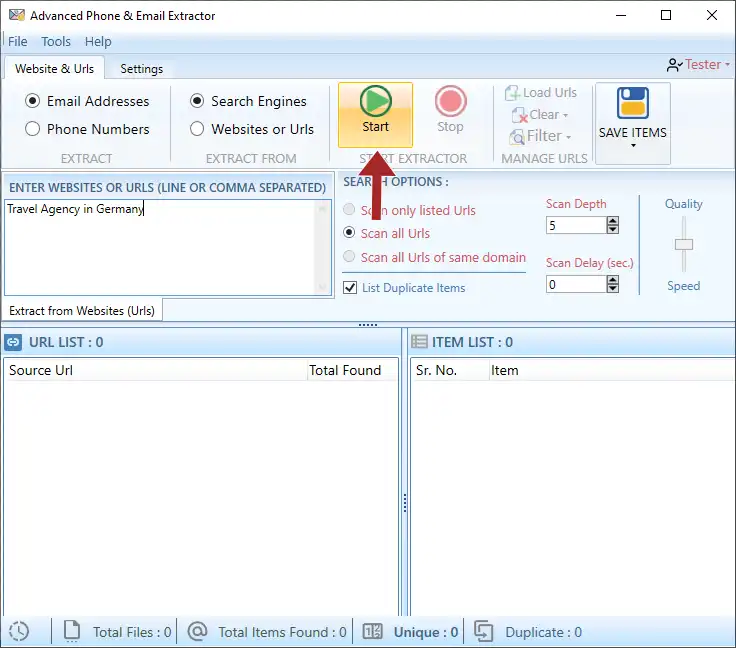Increase Scan Depth with up arrow

point(613,221)
